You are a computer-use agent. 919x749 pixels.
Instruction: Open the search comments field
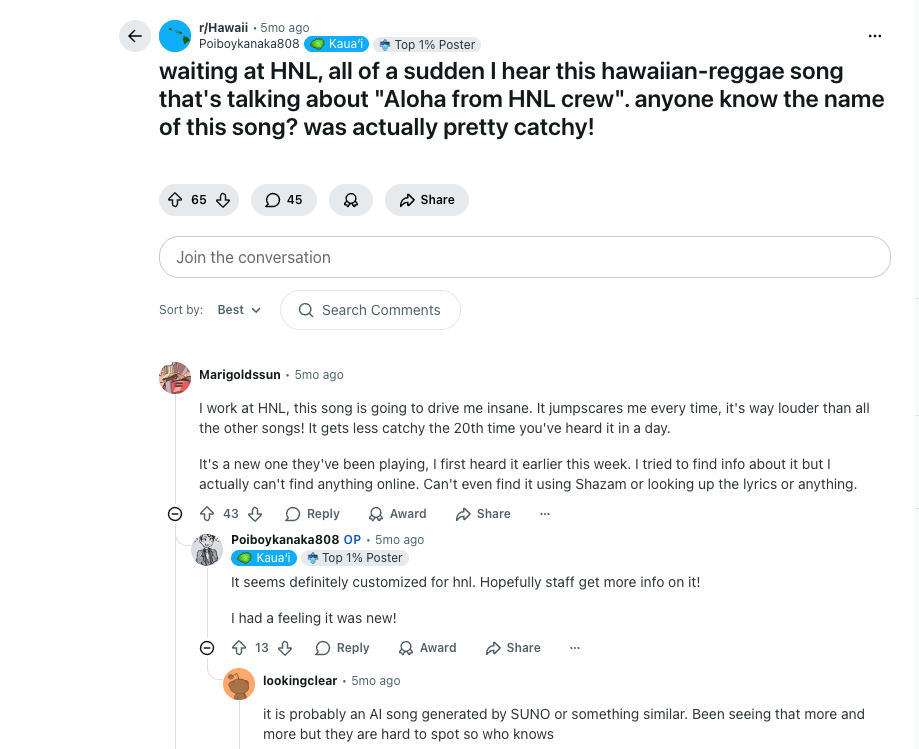[x=370, y=310]
